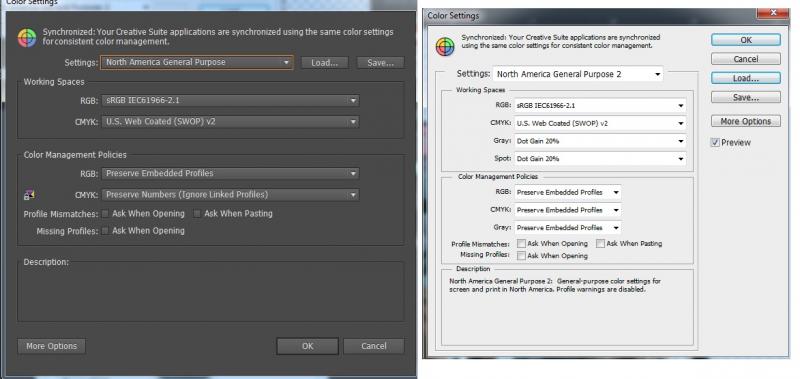Confirm with OK in dark dialog
The width and height of the screenshot is (800, 379).
click(x=307, y=346)
